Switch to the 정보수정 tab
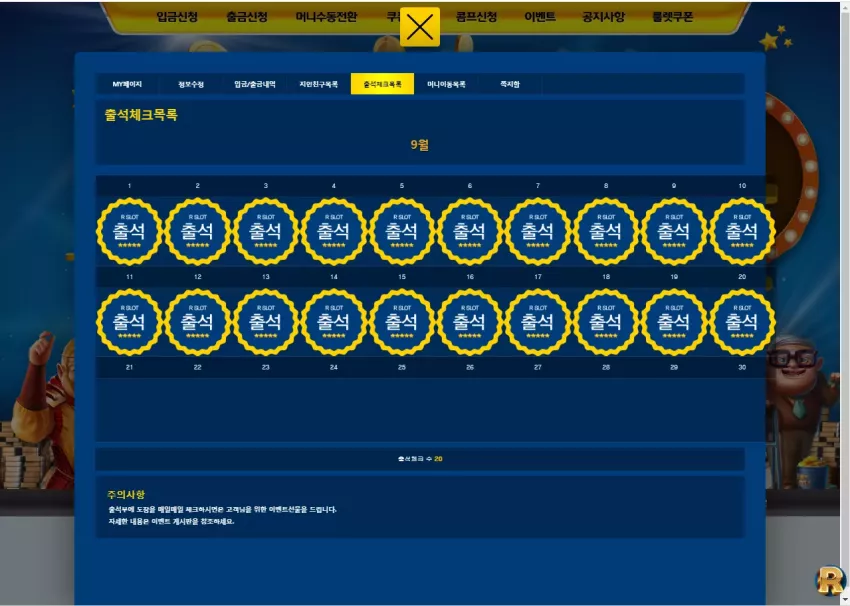 pyautogui.click(x=191, y=84)
